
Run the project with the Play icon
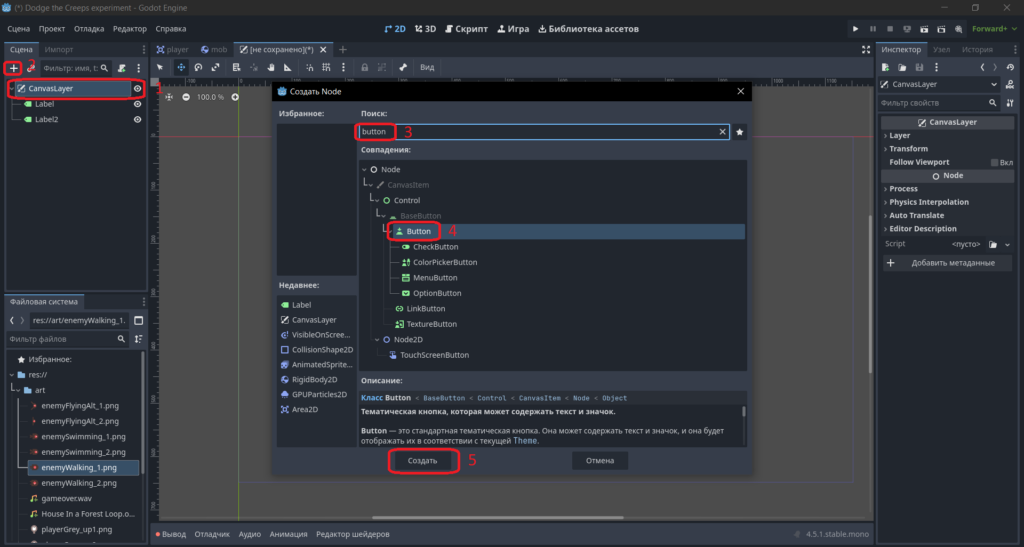[x=855, y=29]
